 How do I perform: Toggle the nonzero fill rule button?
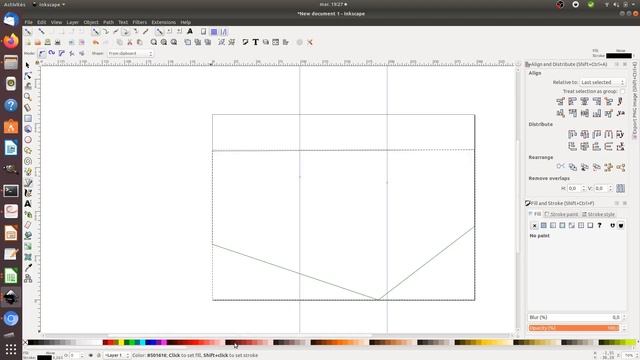click(621, 225)
